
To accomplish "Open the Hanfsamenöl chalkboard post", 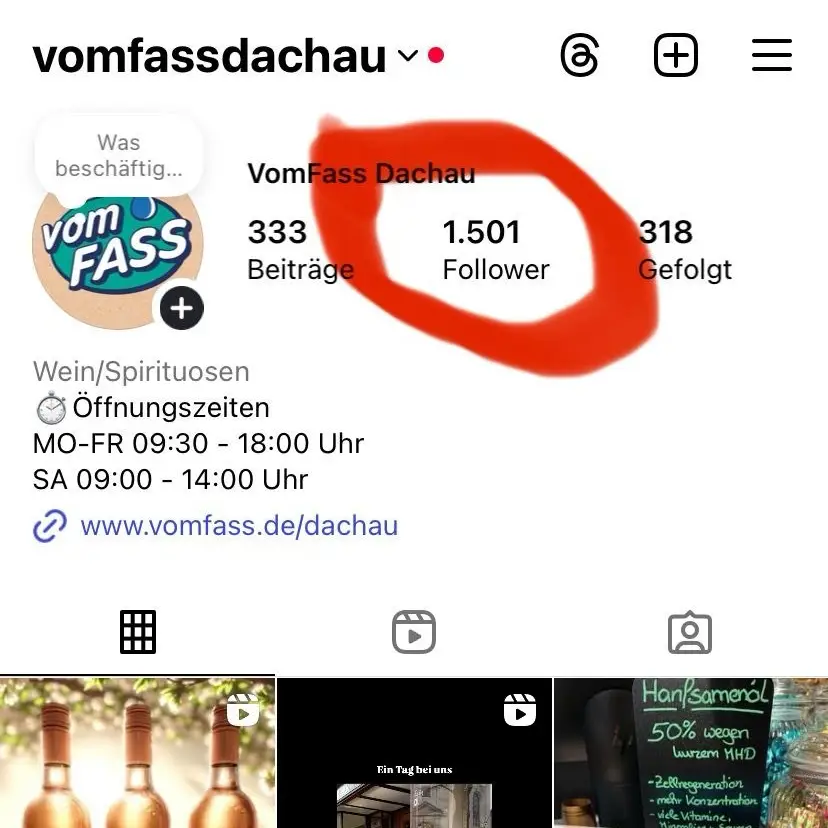I will (691, 753).
